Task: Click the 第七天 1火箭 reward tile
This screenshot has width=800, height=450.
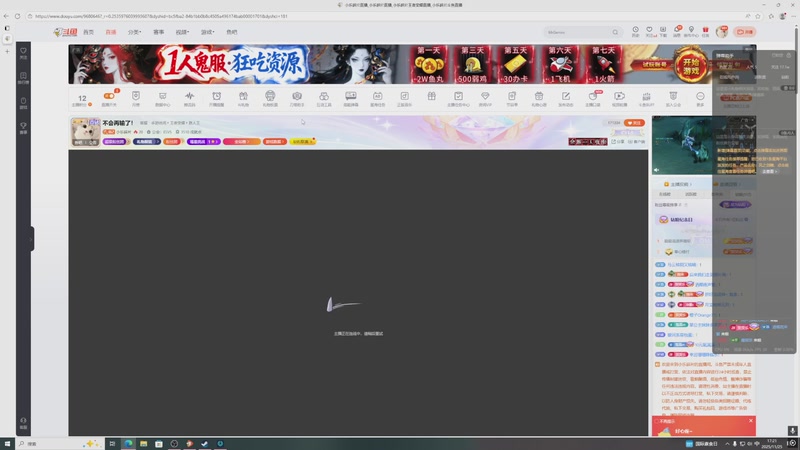Action: pyautogui.click(x=604, y=64)
